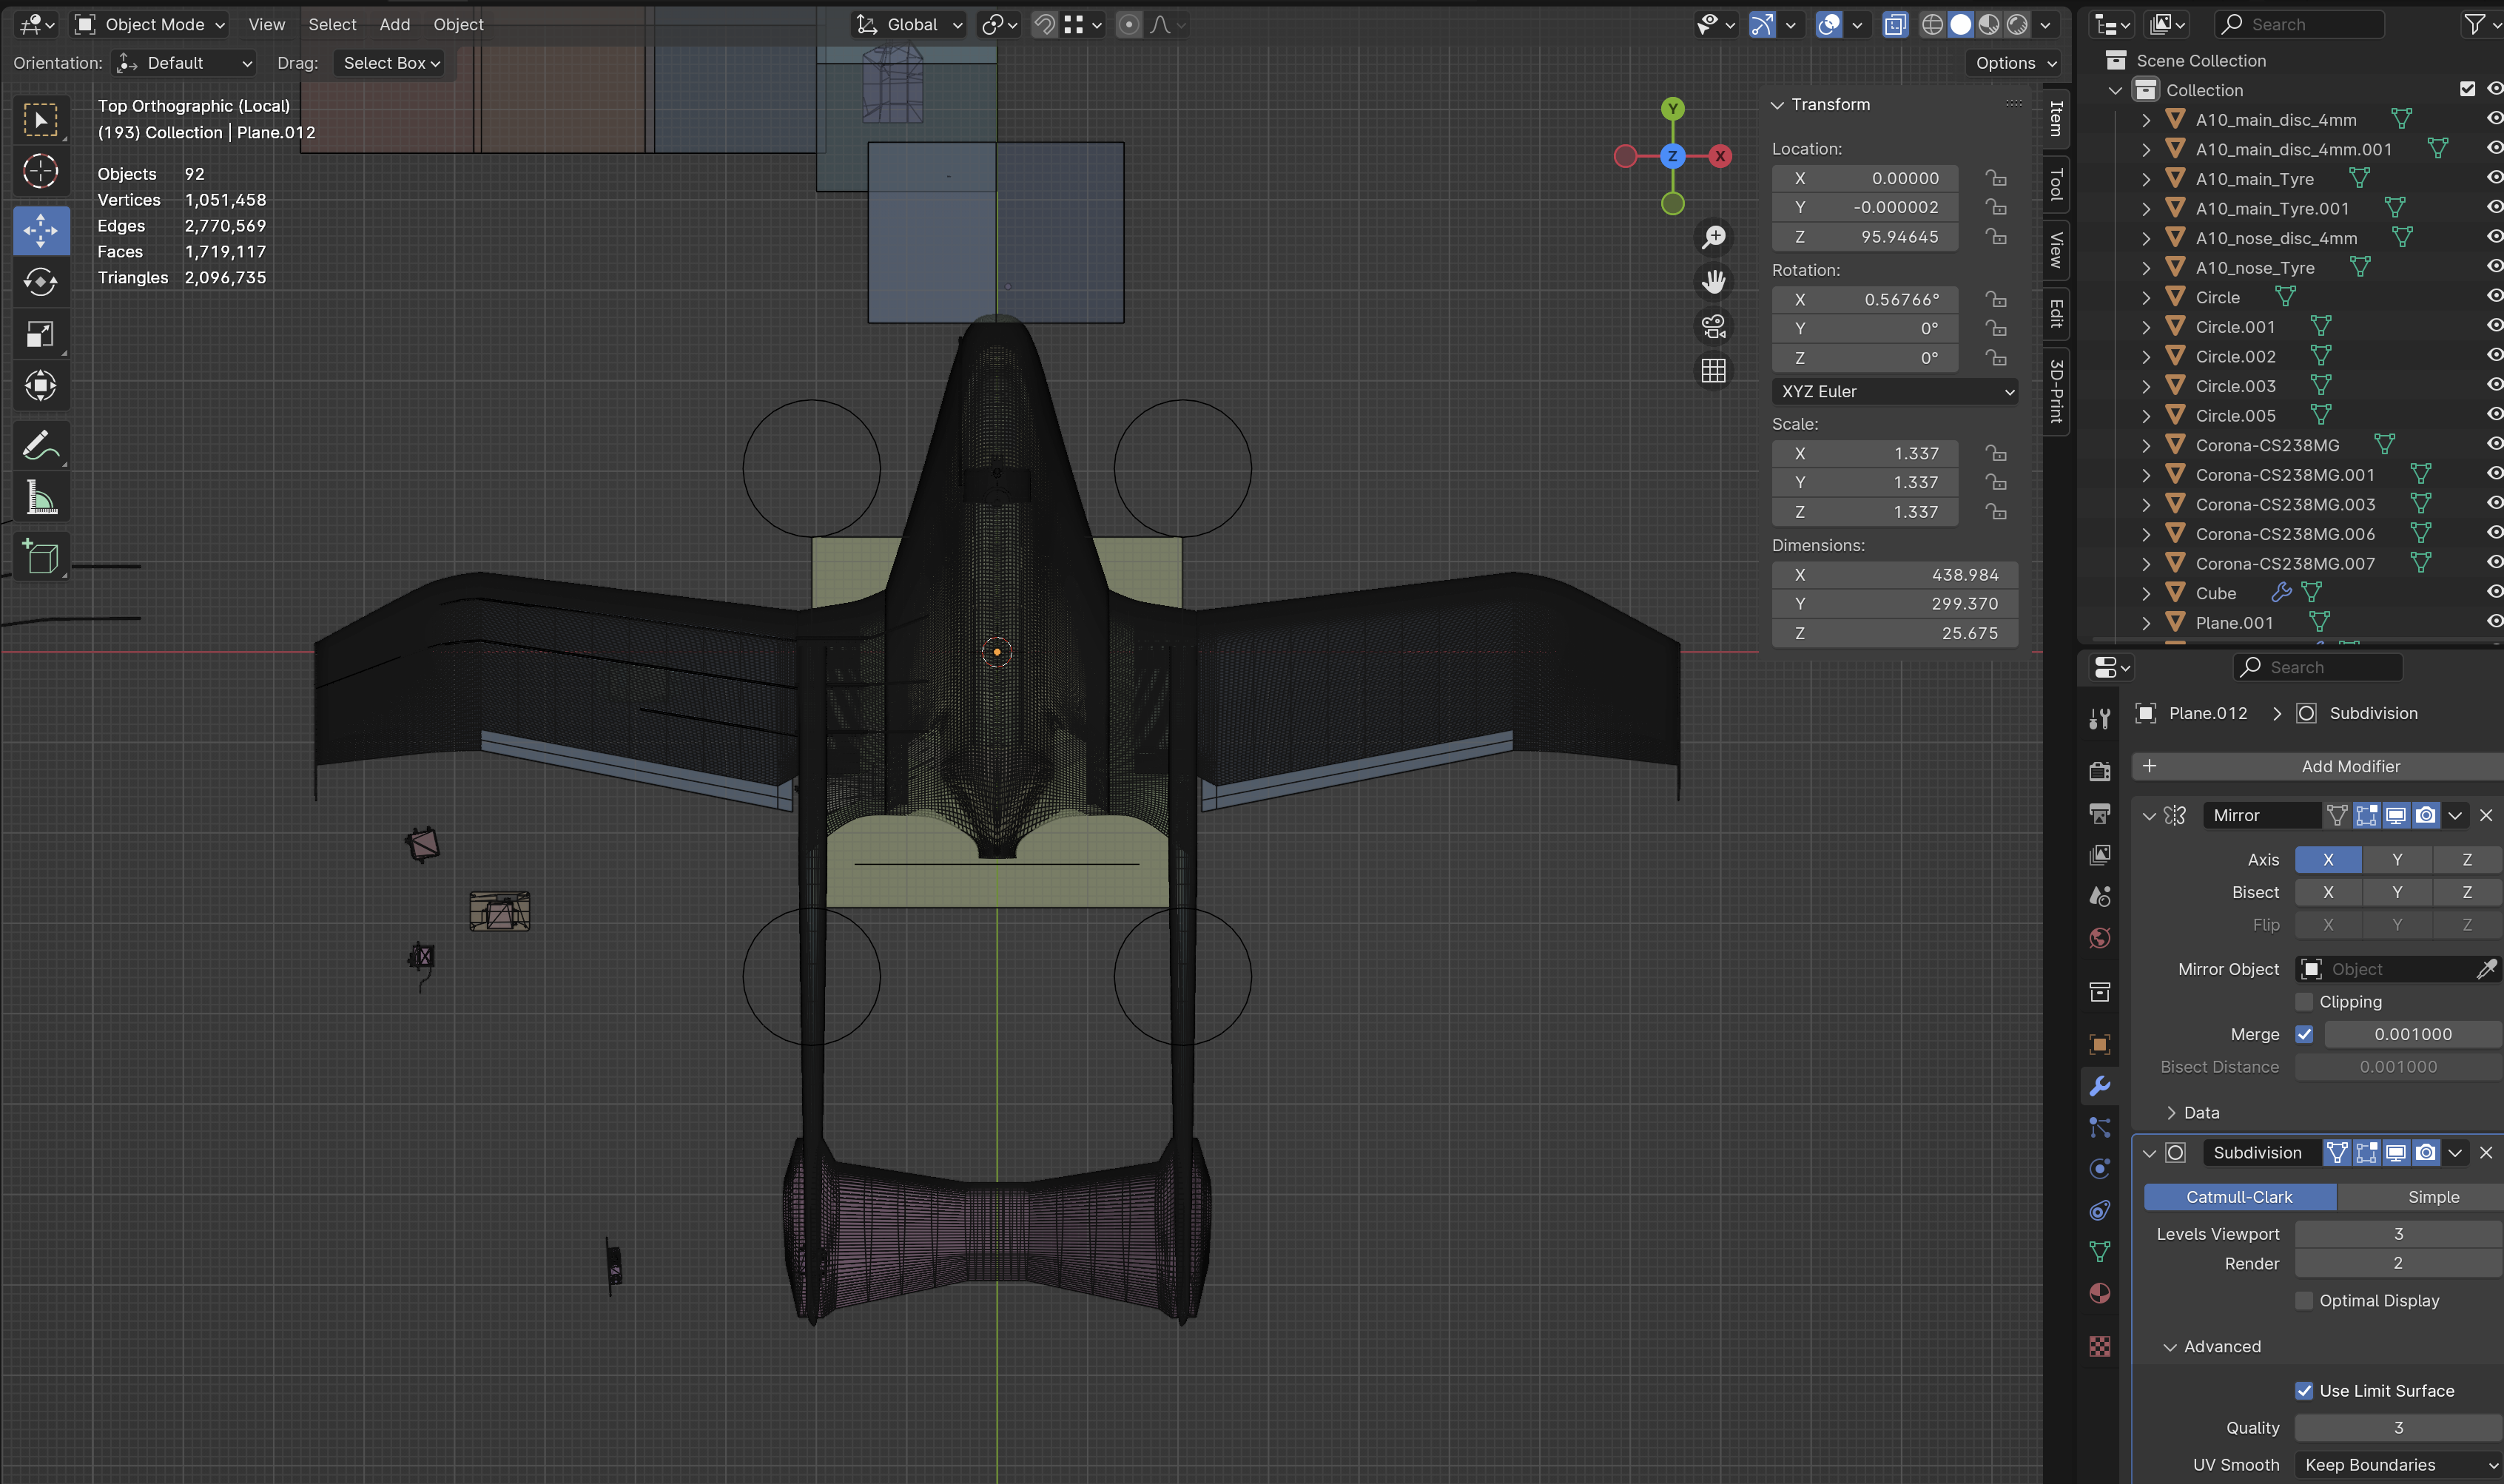Open the XYZ Euler rotation dropdown
Viewport: 2504px width, 1484px height.
[x=1895, y=391]
